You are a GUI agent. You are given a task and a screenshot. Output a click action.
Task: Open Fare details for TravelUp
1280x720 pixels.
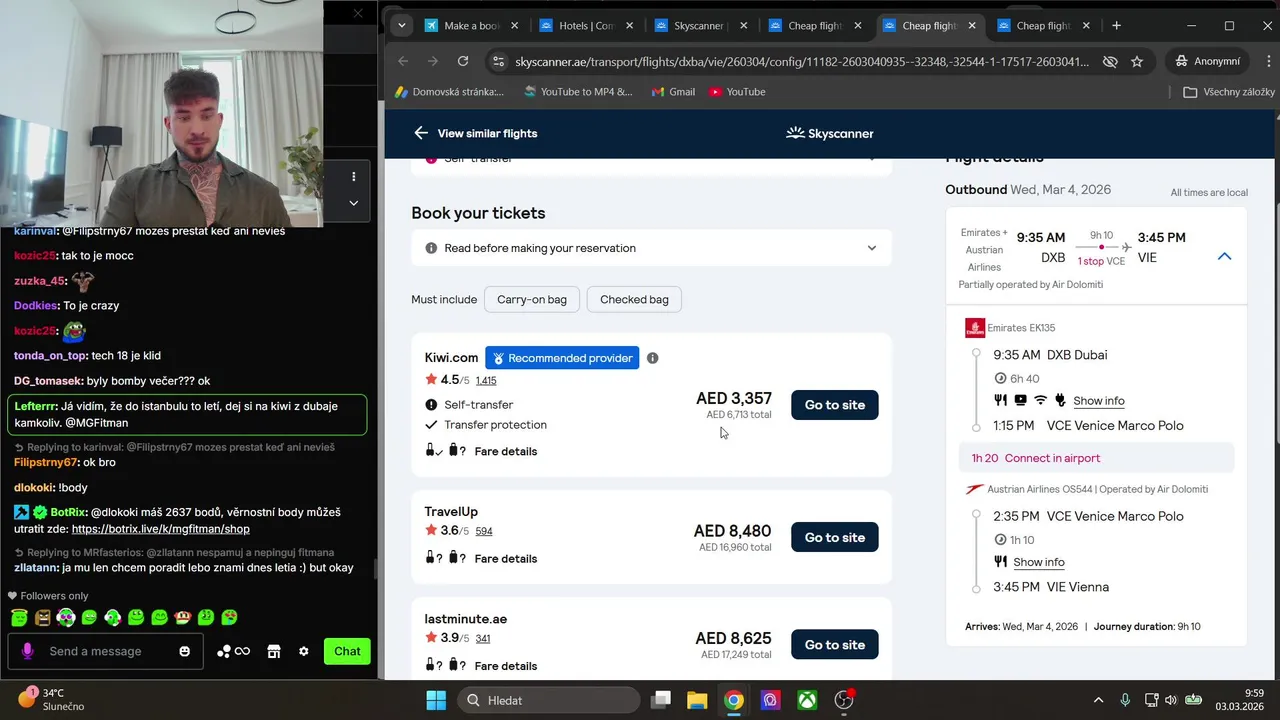tap(506, 559)
